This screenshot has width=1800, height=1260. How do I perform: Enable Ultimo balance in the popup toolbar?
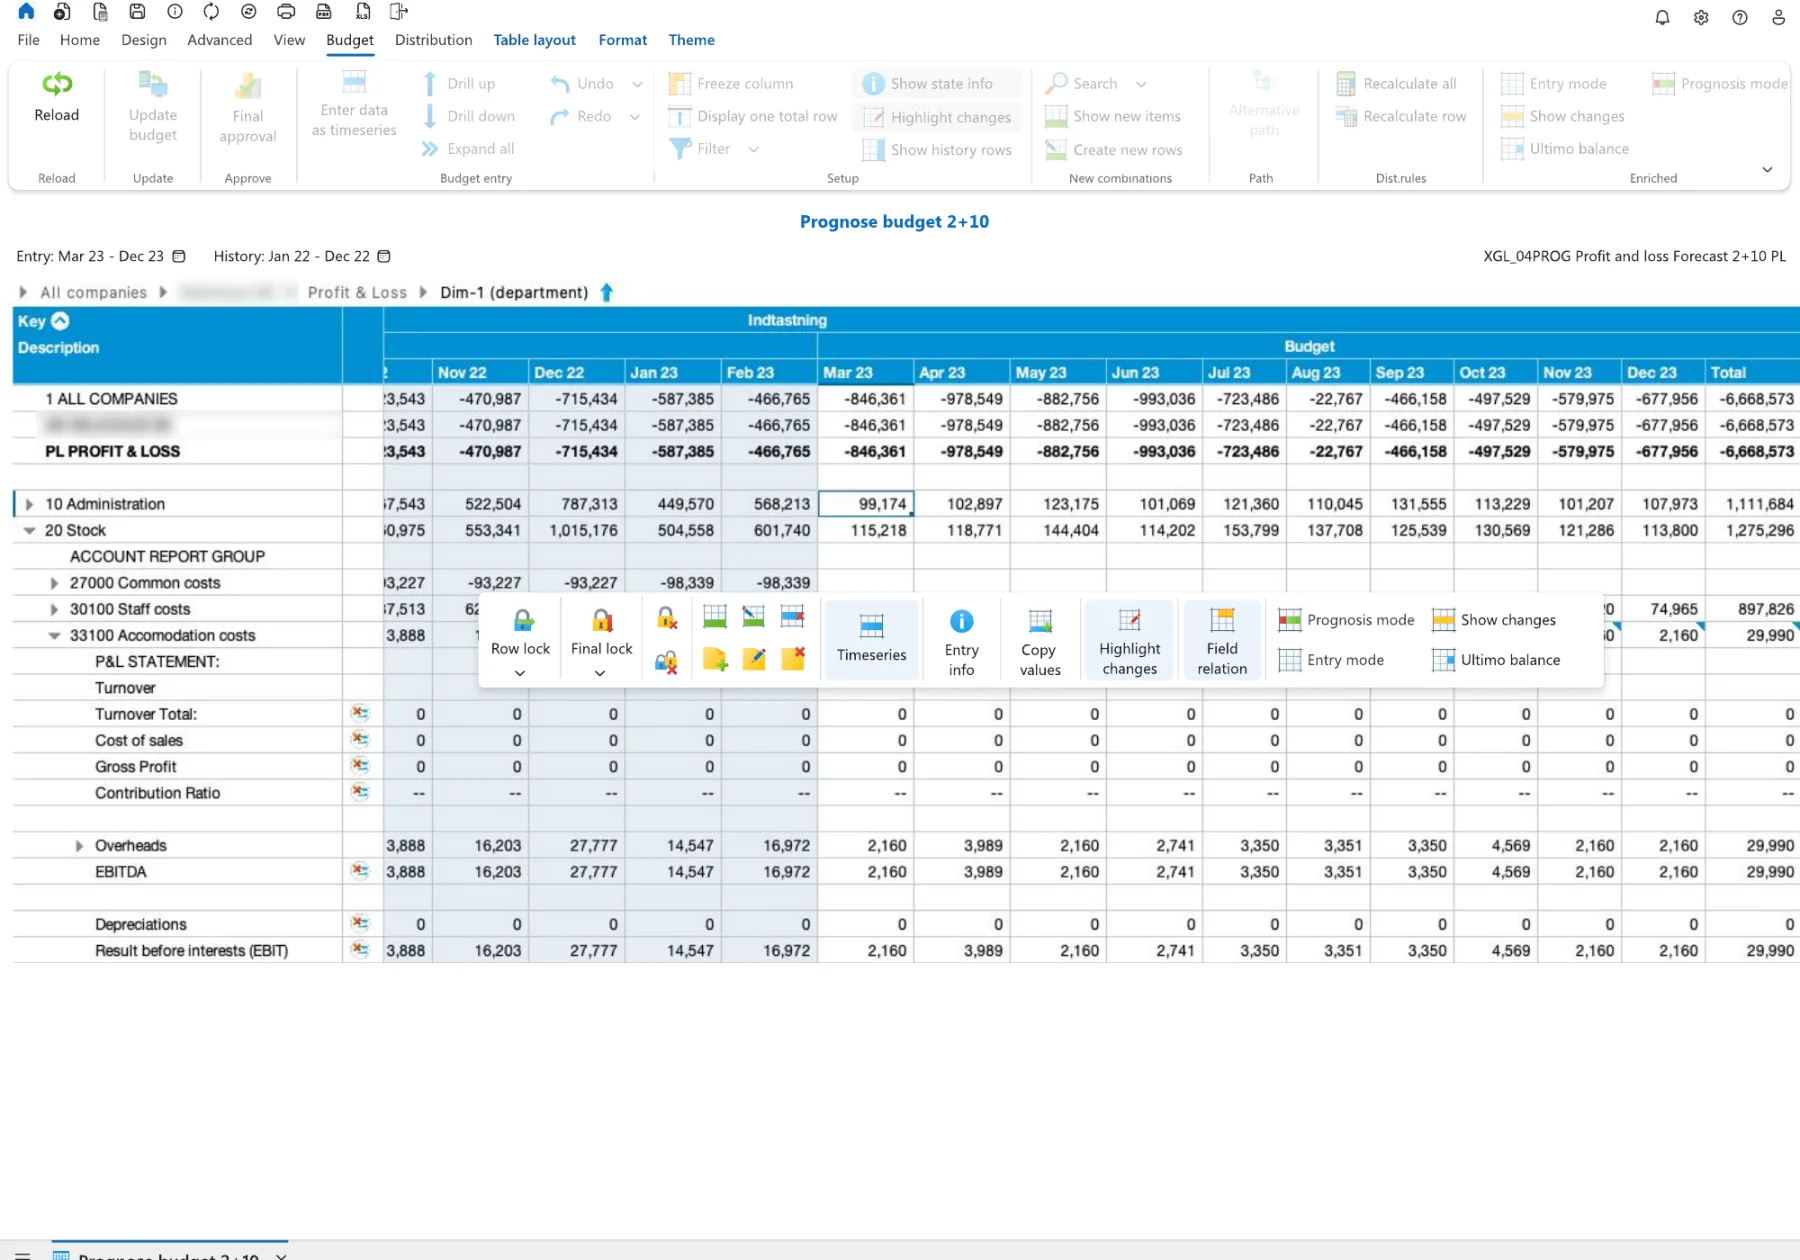tap(1496, 660)
